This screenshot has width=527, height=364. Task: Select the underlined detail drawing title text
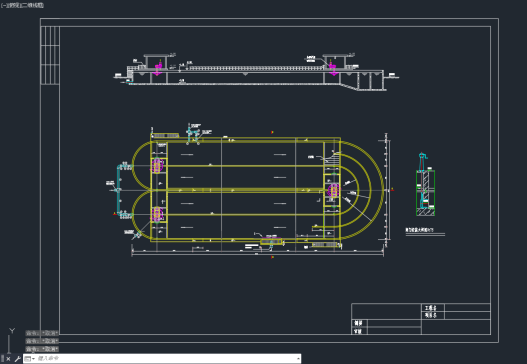coord(419,230)
